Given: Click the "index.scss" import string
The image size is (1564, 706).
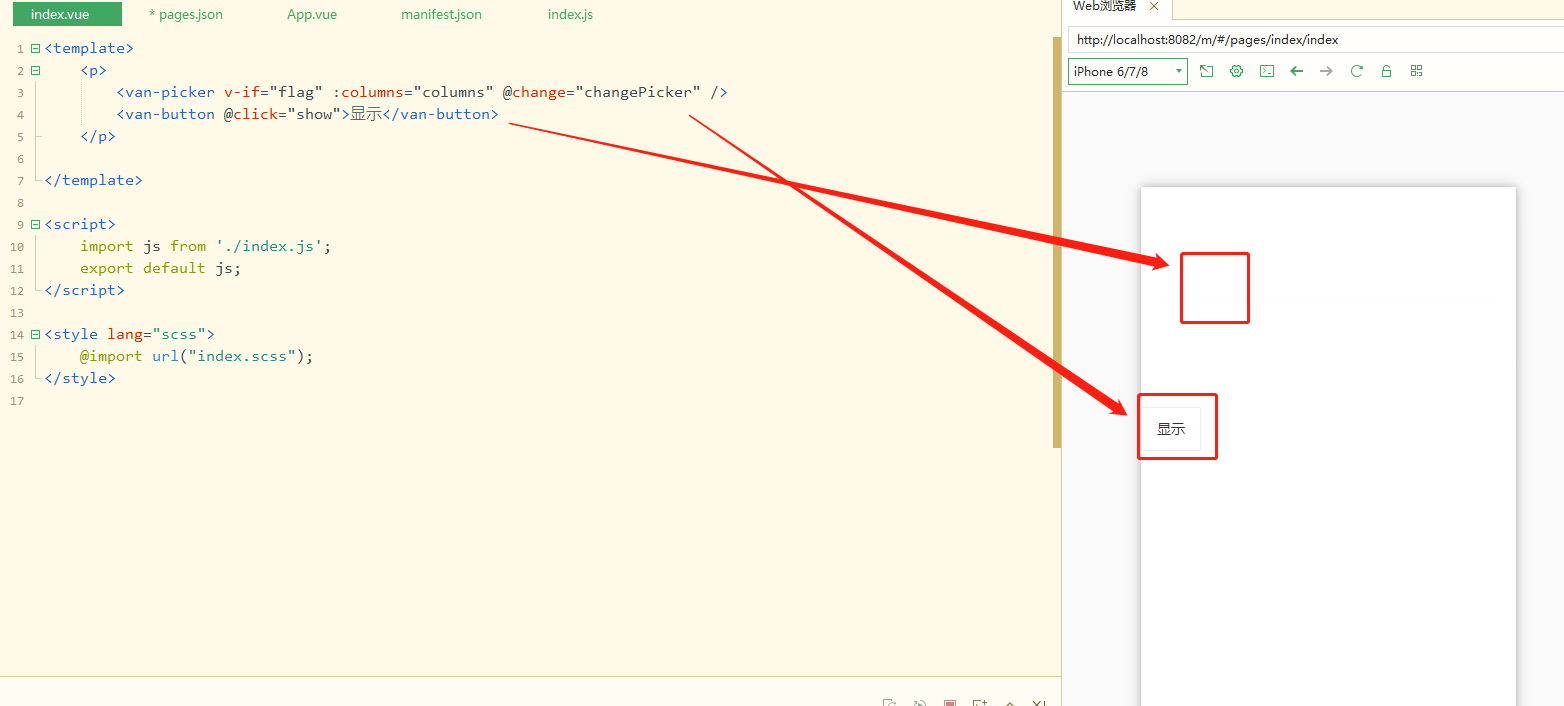Looking at the screenshot, I should (x=242, y=356).
